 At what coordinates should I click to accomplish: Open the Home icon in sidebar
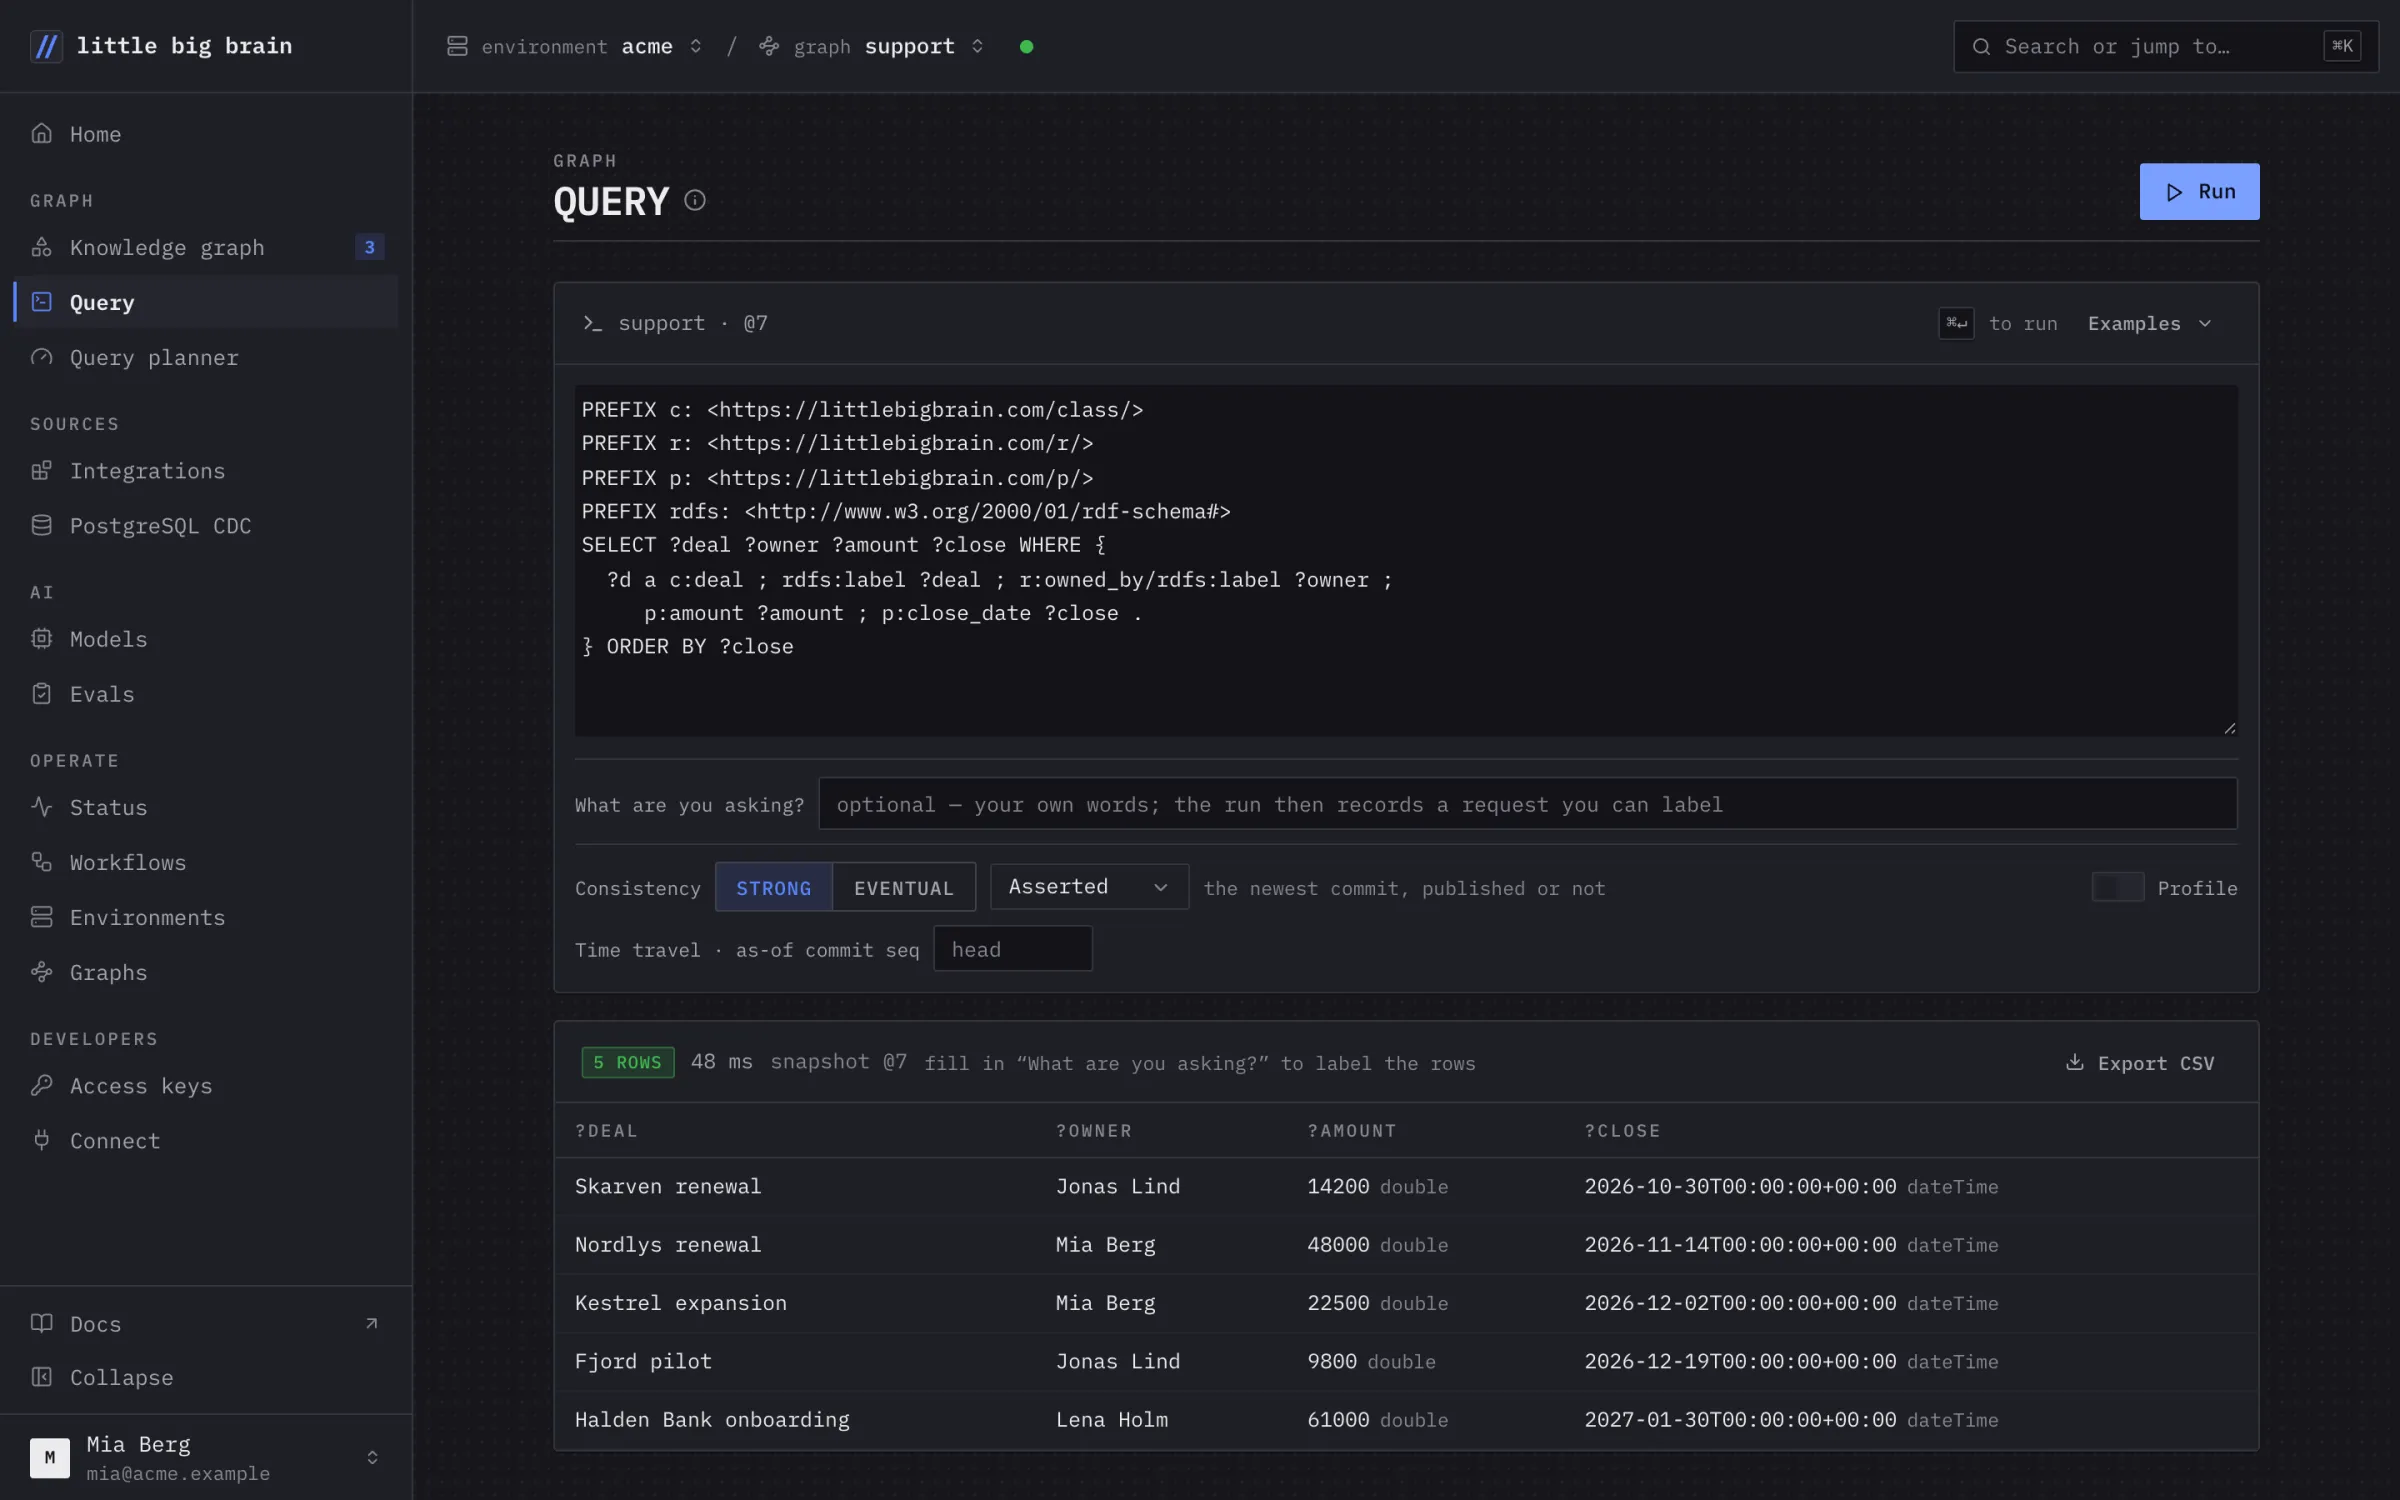(41, 133)
